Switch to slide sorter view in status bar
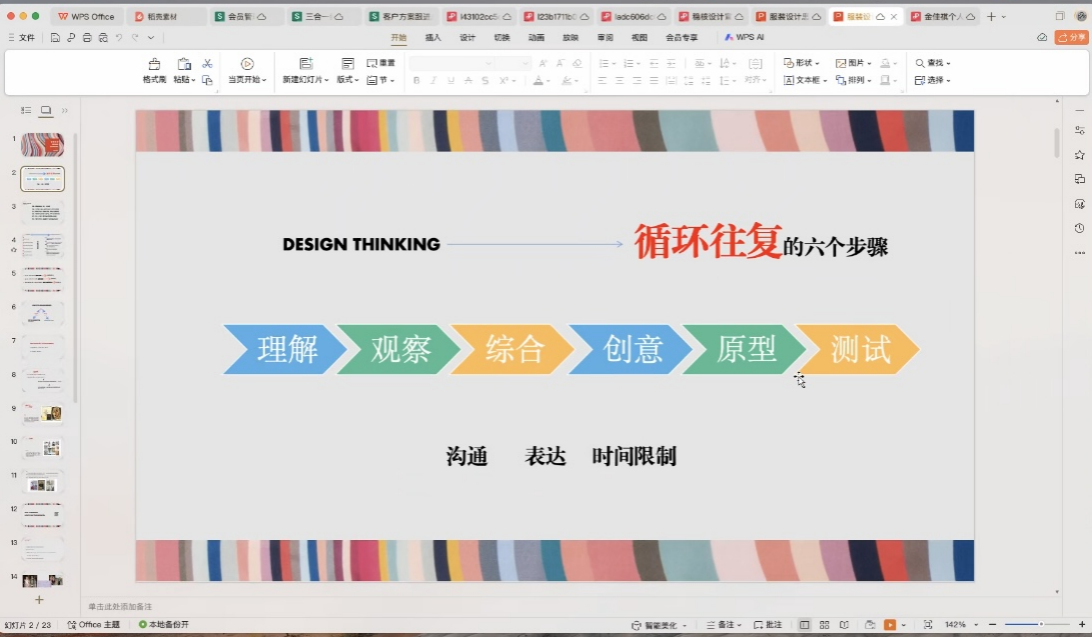The height and width of the screenshot is (637, 1092). coord(824,625)
